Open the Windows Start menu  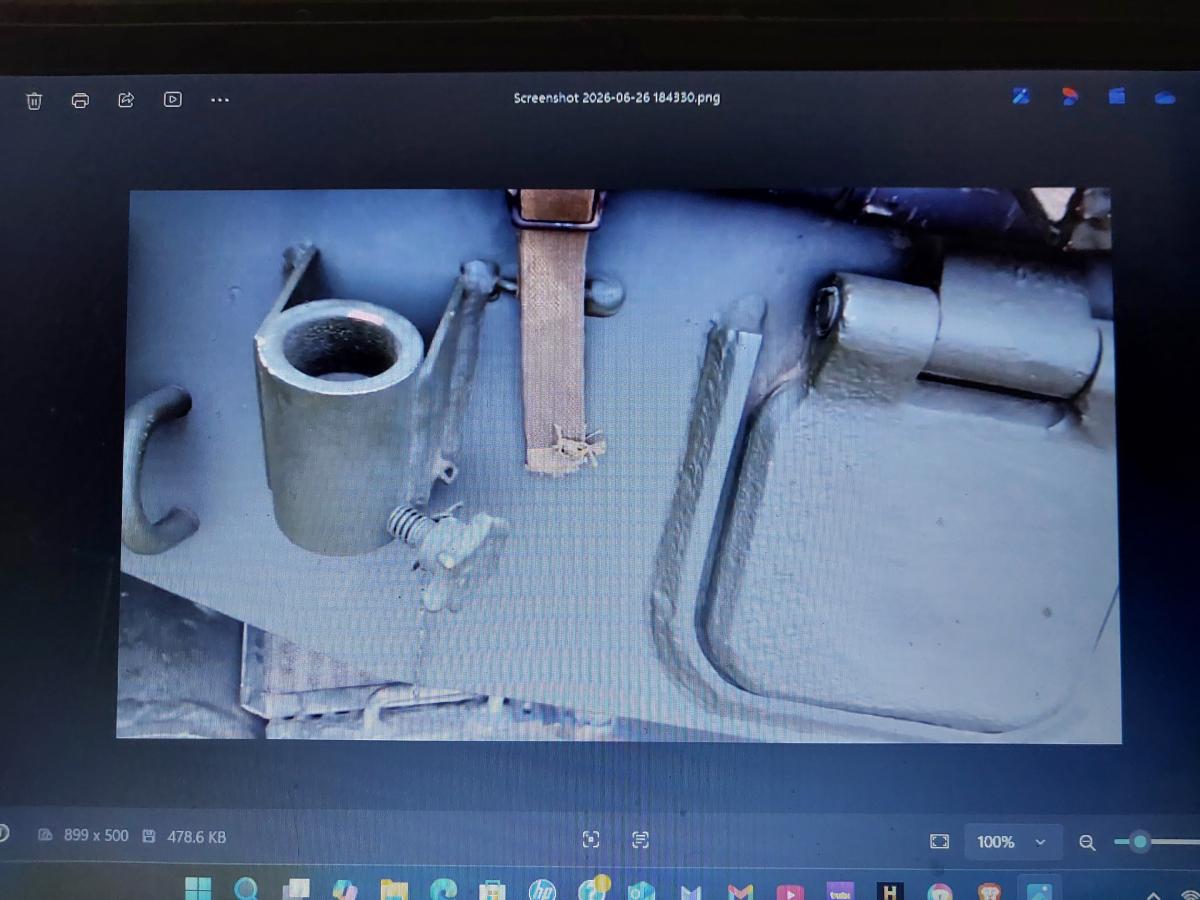coord(198,889)
